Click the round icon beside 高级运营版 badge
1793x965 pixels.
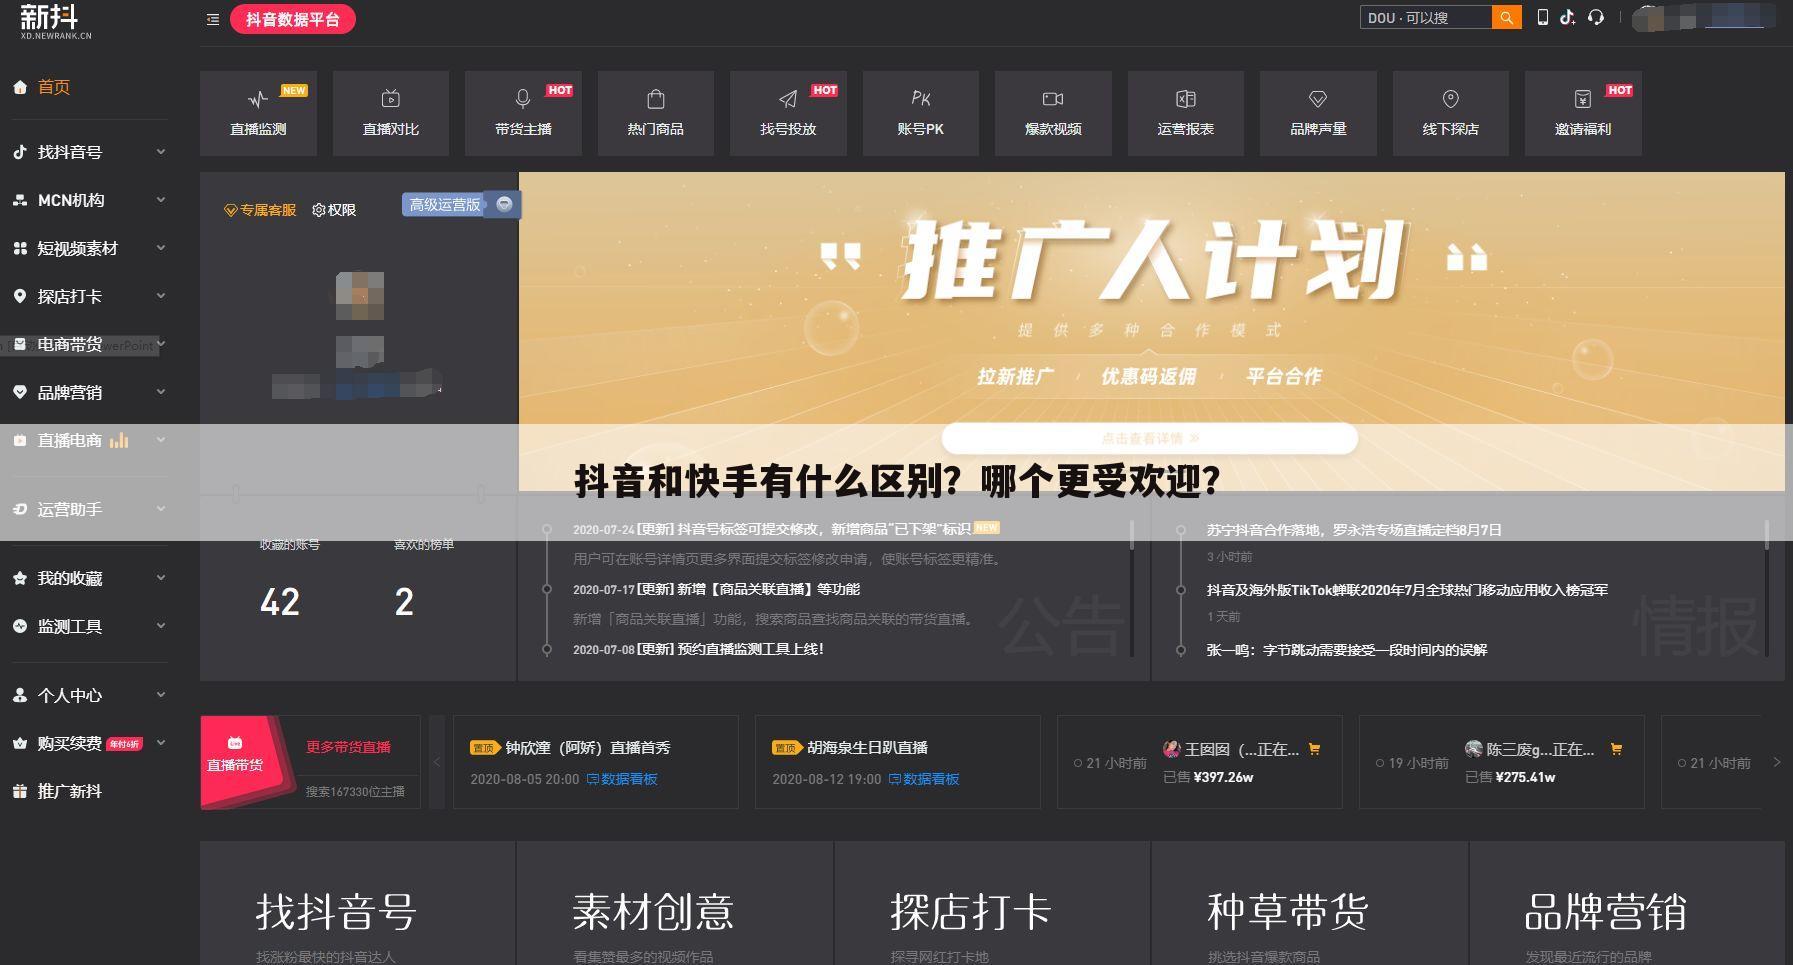(x=504, y=204)
